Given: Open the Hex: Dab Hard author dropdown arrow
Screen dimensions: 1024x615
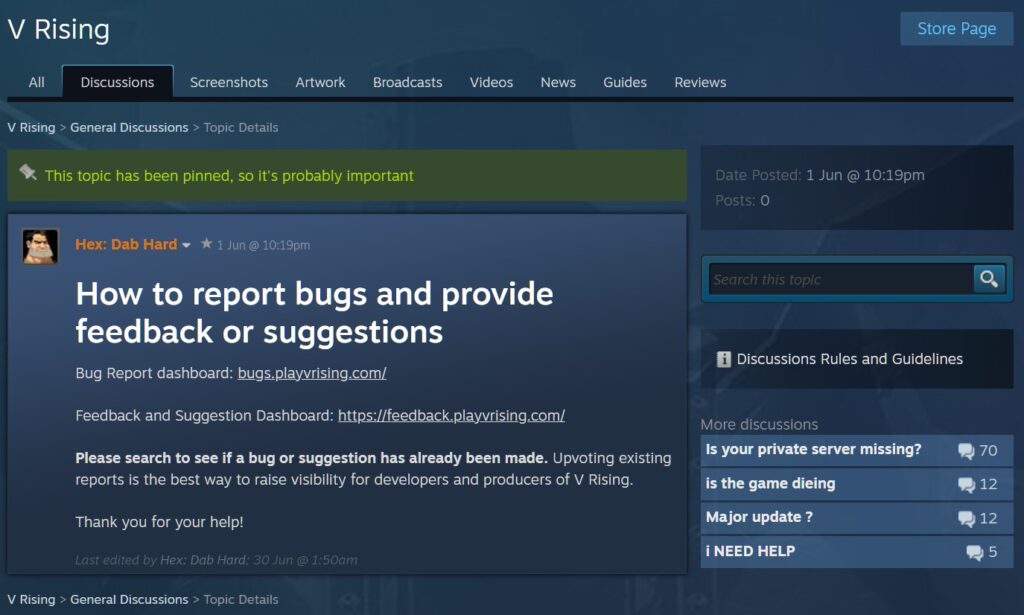Looking at the screenshot, I should point(186,245).
